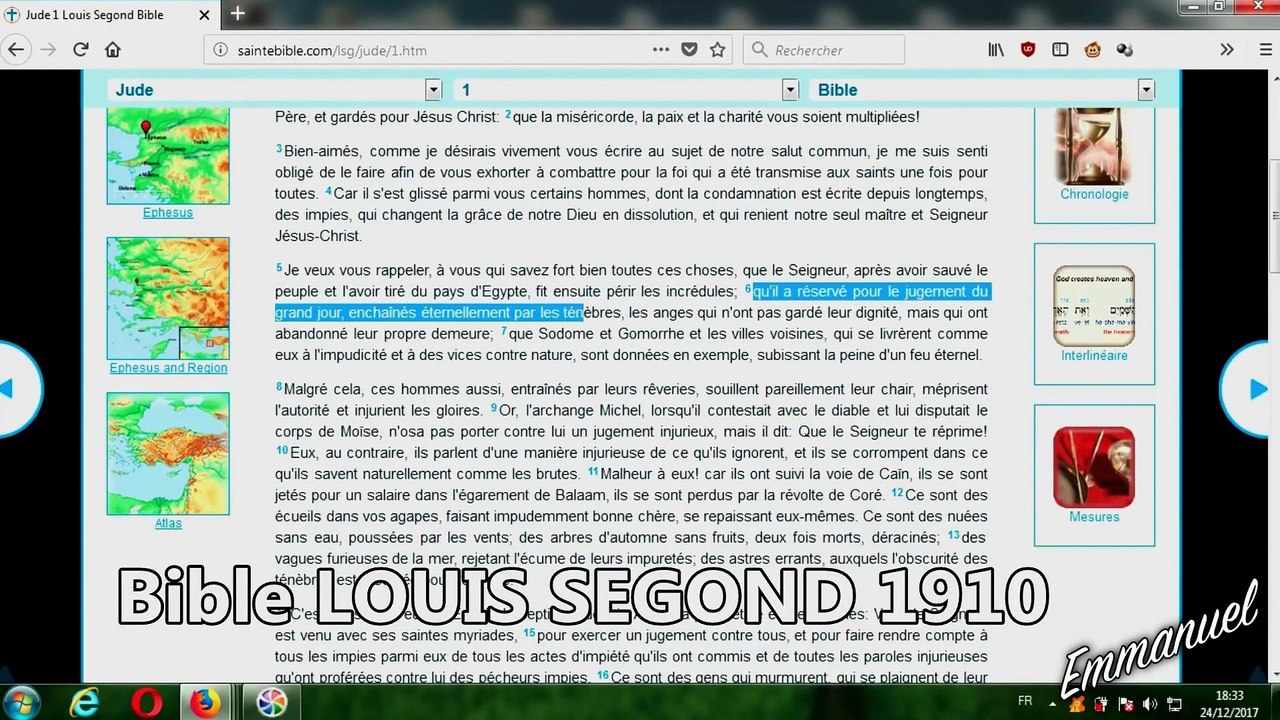Expand the chapter 1 dropdown
Image resolution: width=1280 pixels, height=720 pixels.
(790, 90)
